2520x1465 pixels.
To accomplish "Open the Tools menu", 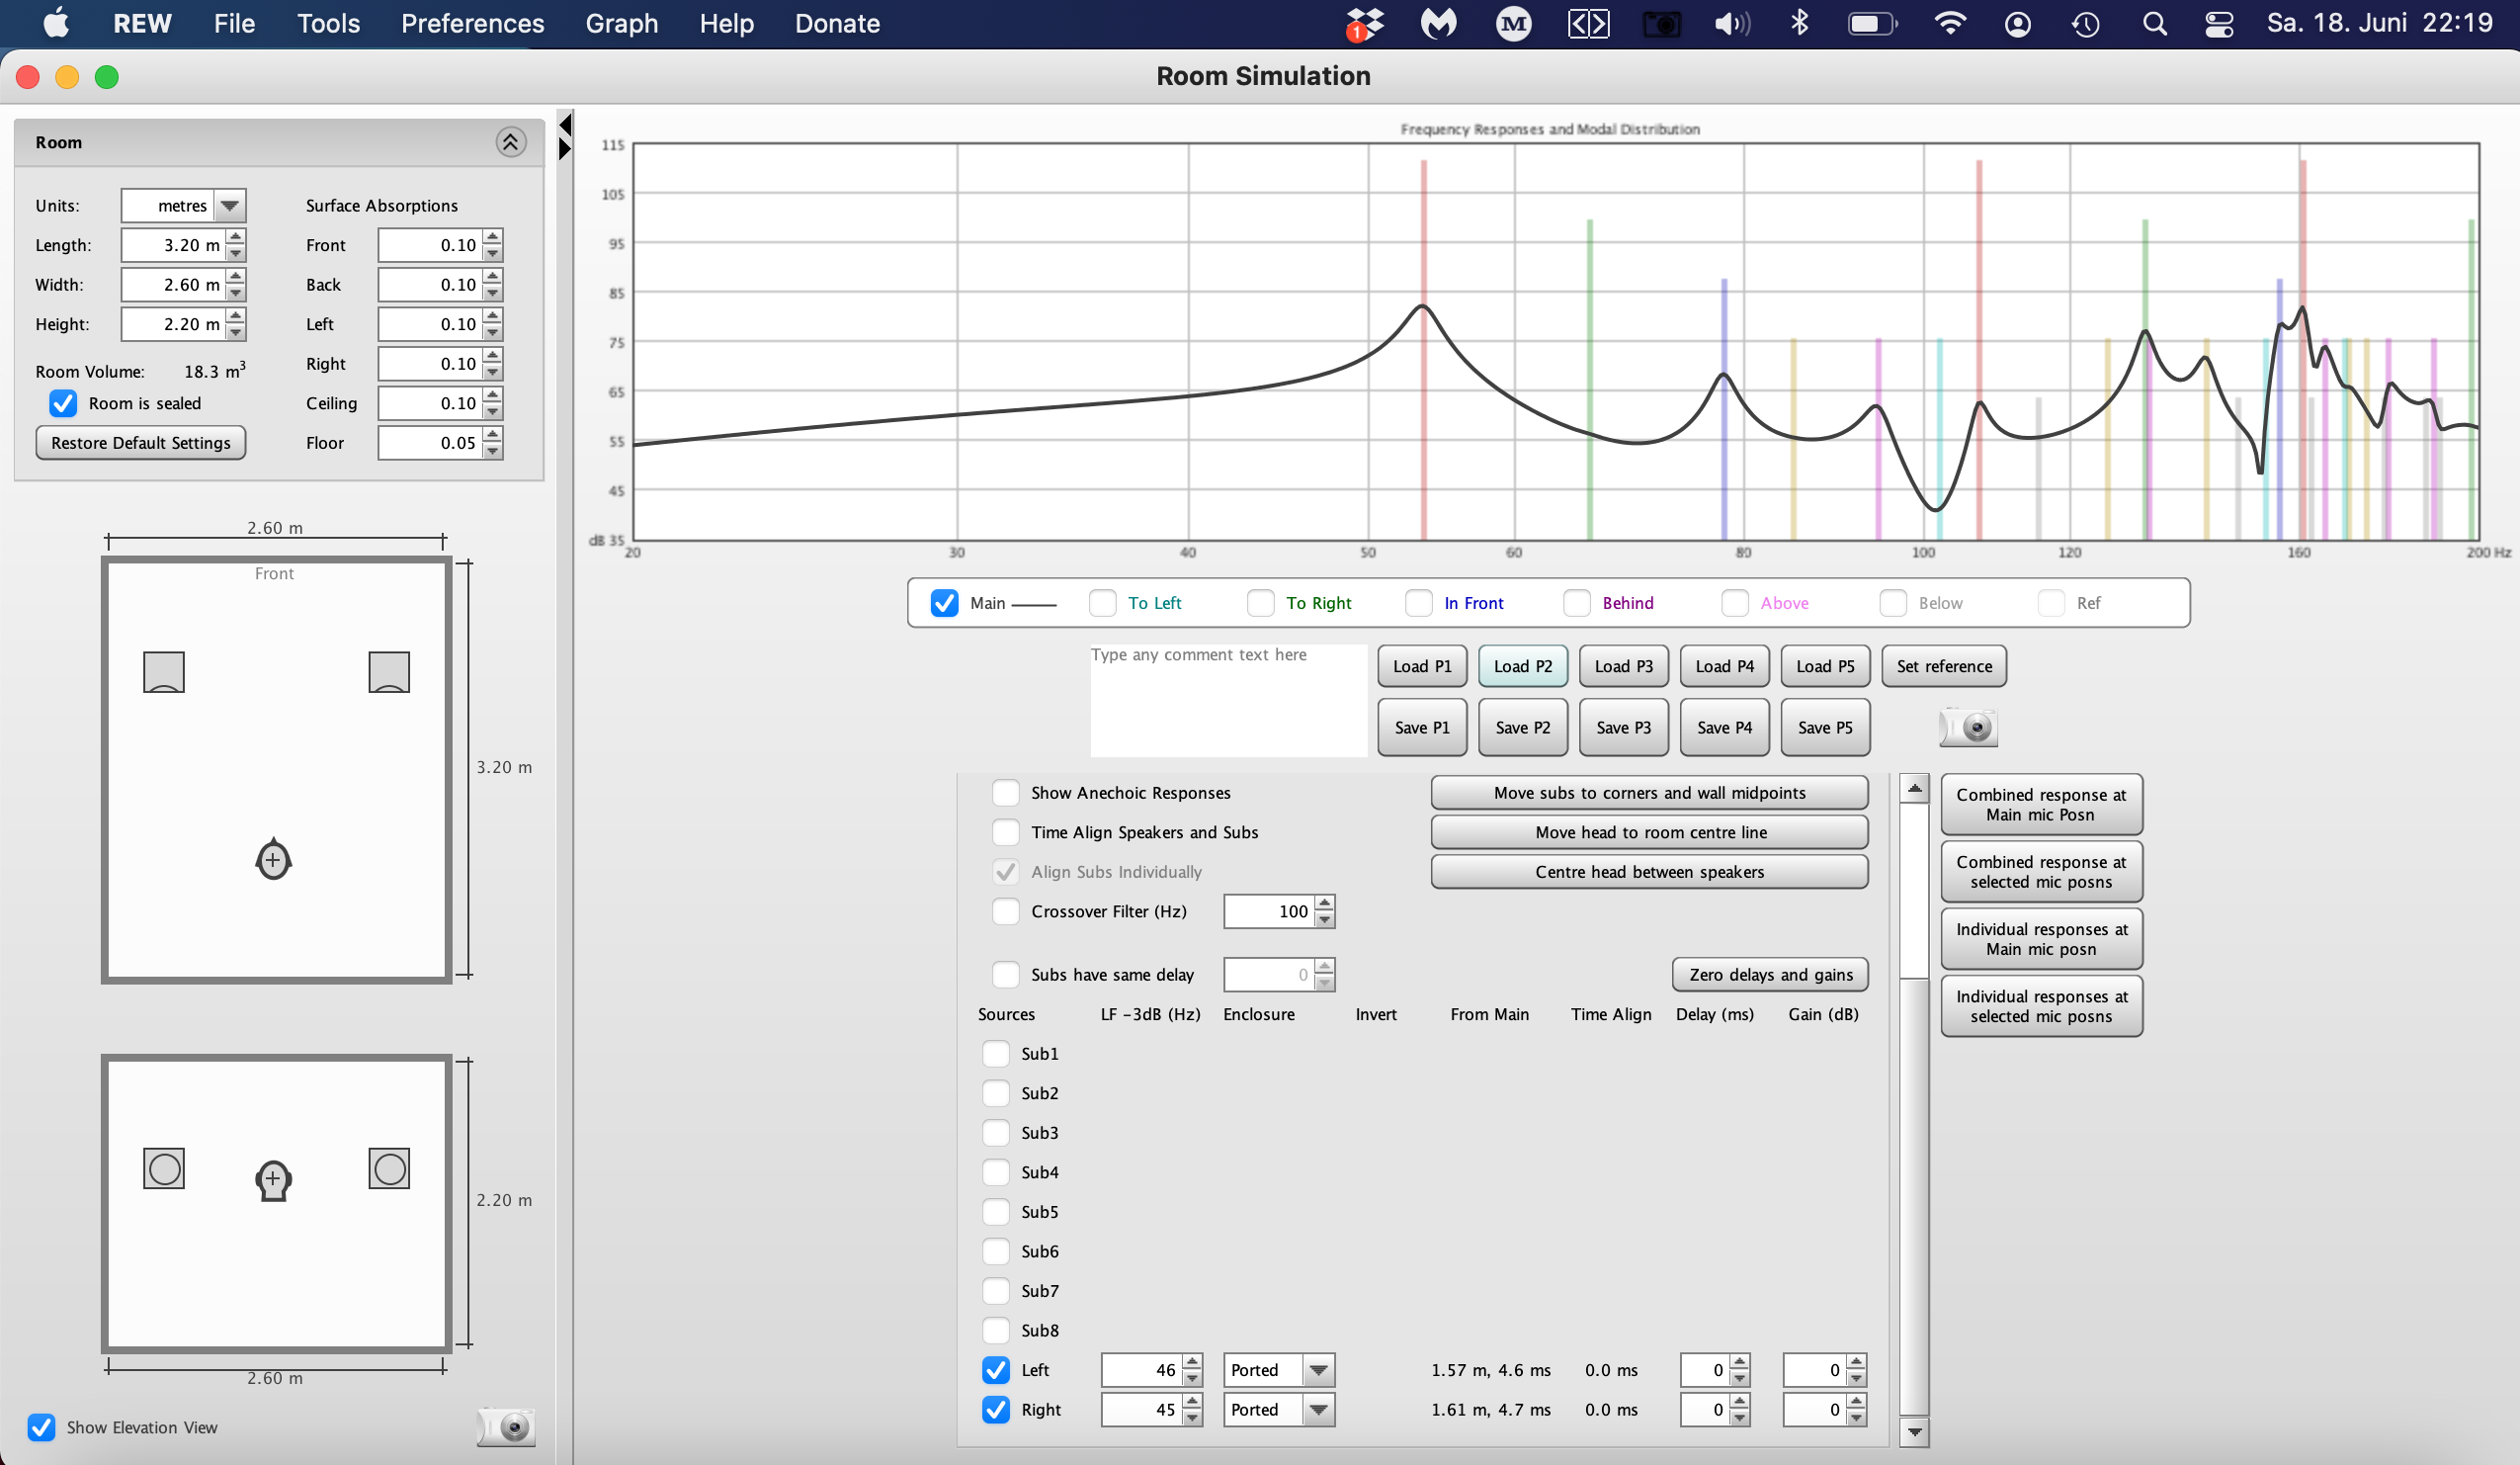I will coord(328,23).
